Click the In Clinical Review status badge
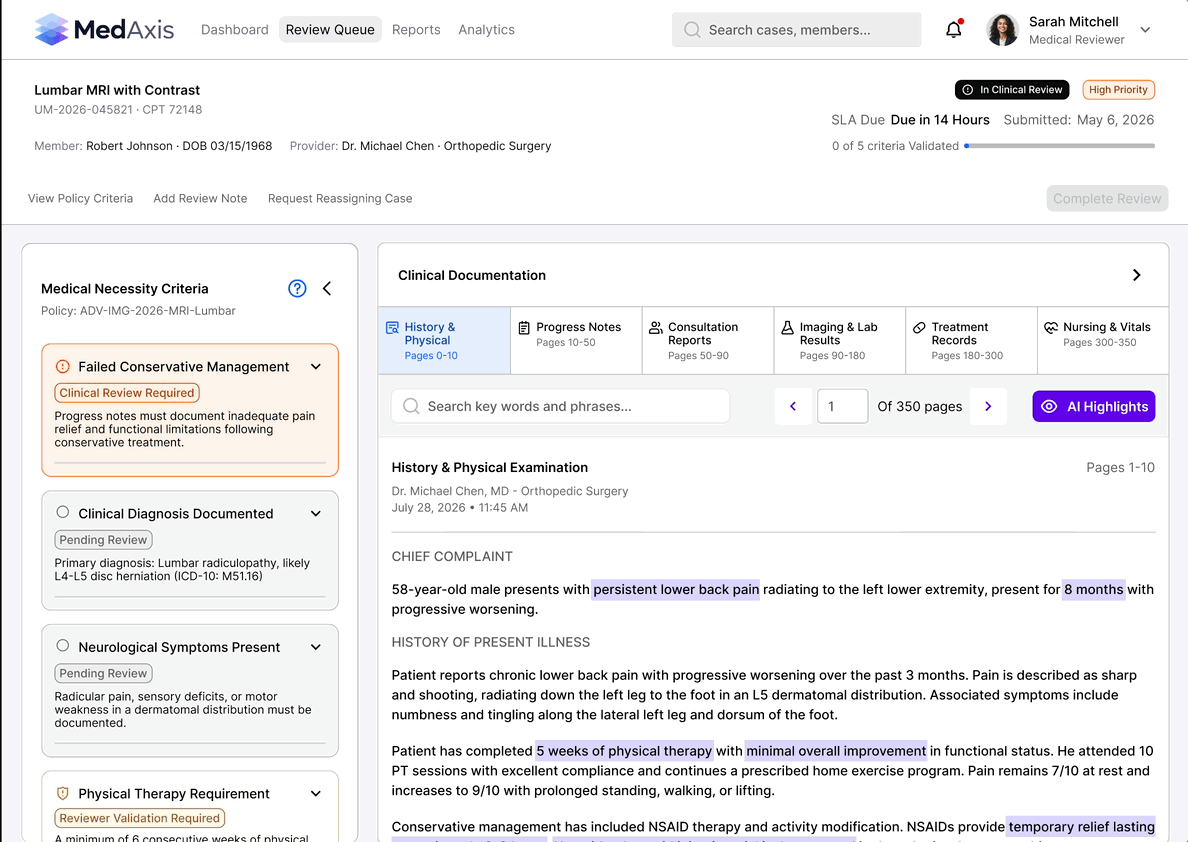The image size is (1188, 842). coord(1011,89)
